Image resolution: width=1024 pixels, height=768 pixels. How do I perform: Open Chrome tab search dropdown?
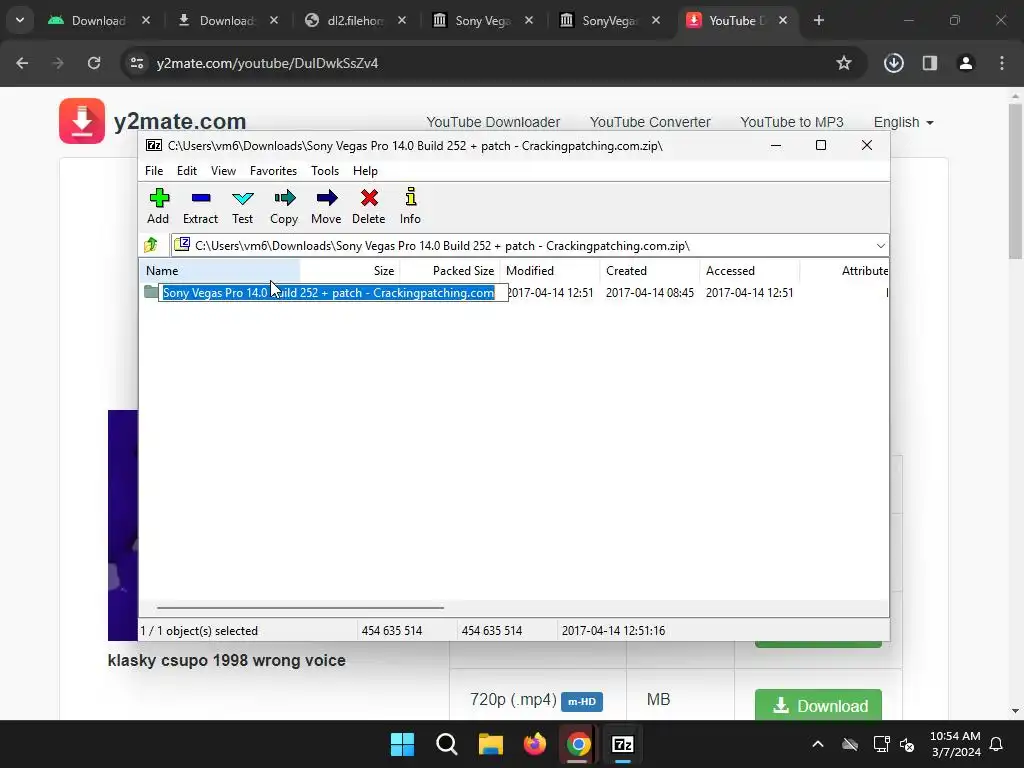pos(20,20)
